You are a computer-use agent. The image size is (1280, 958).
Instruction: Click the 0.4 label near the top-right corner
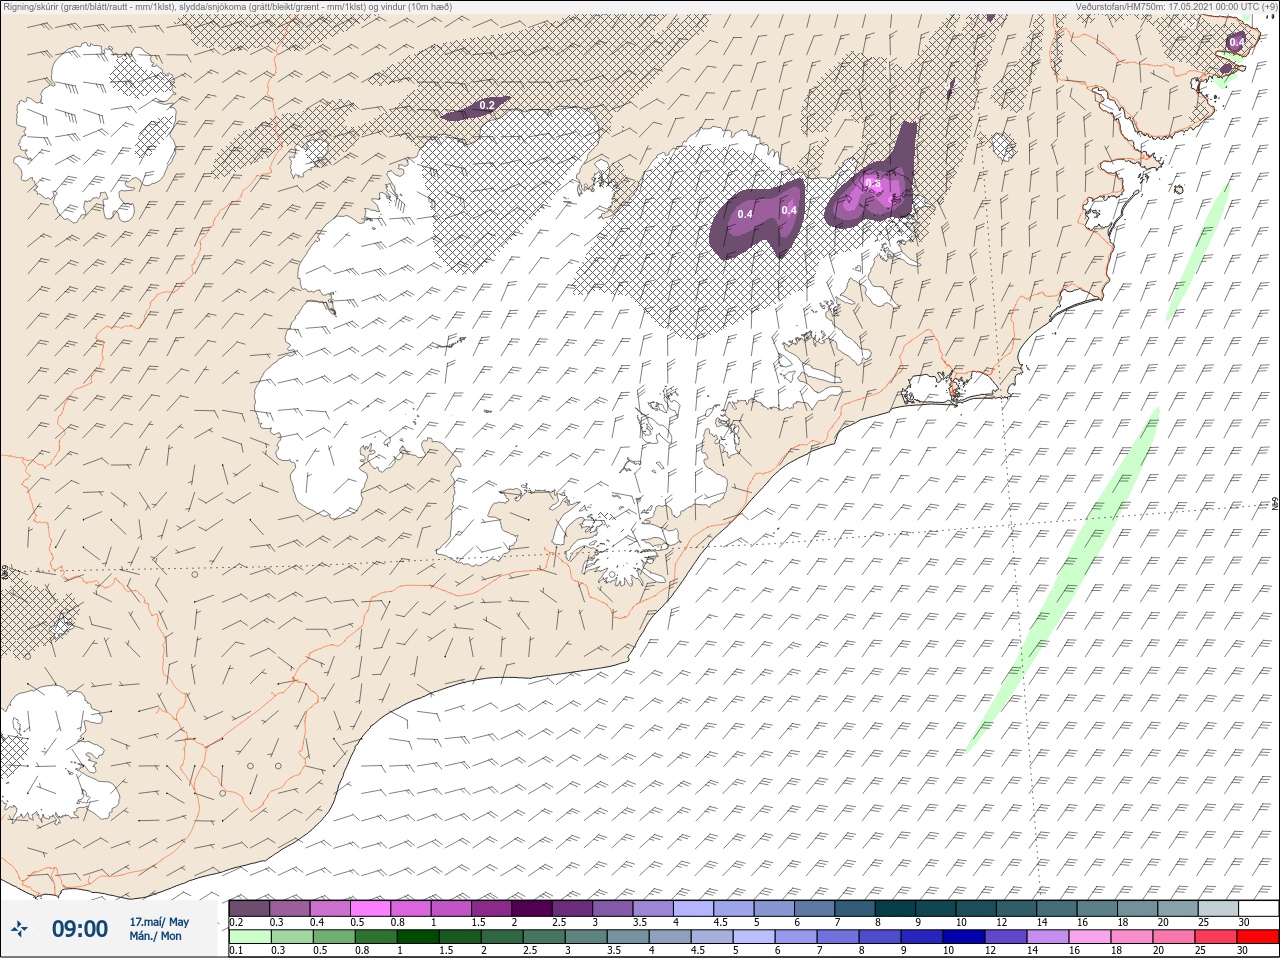pyautogui.click(x=1237, y=43)
